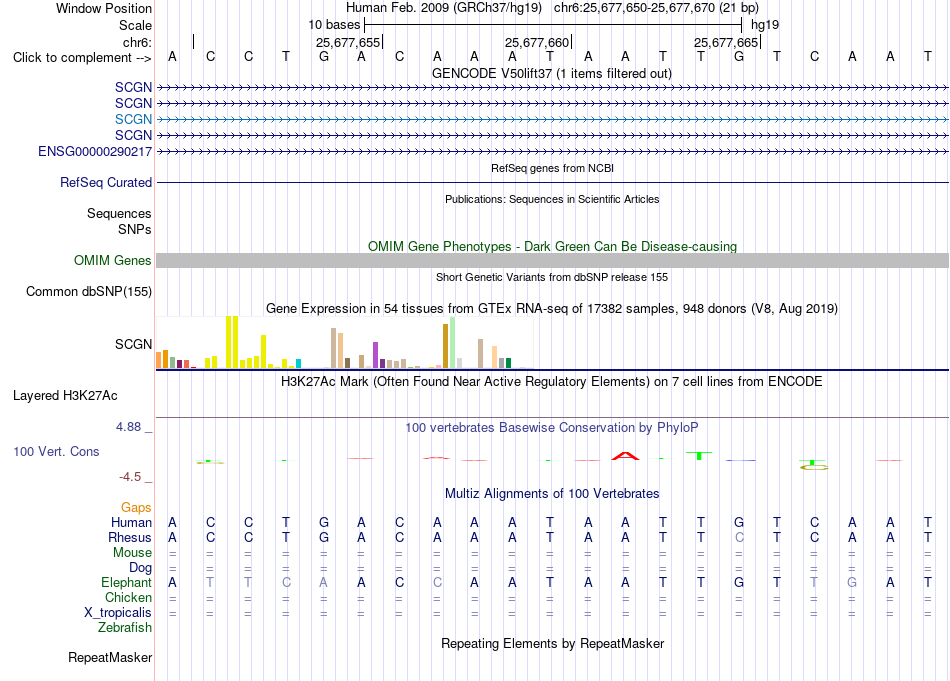Click the cyan bar in GTEx chart

pos(299,364)
